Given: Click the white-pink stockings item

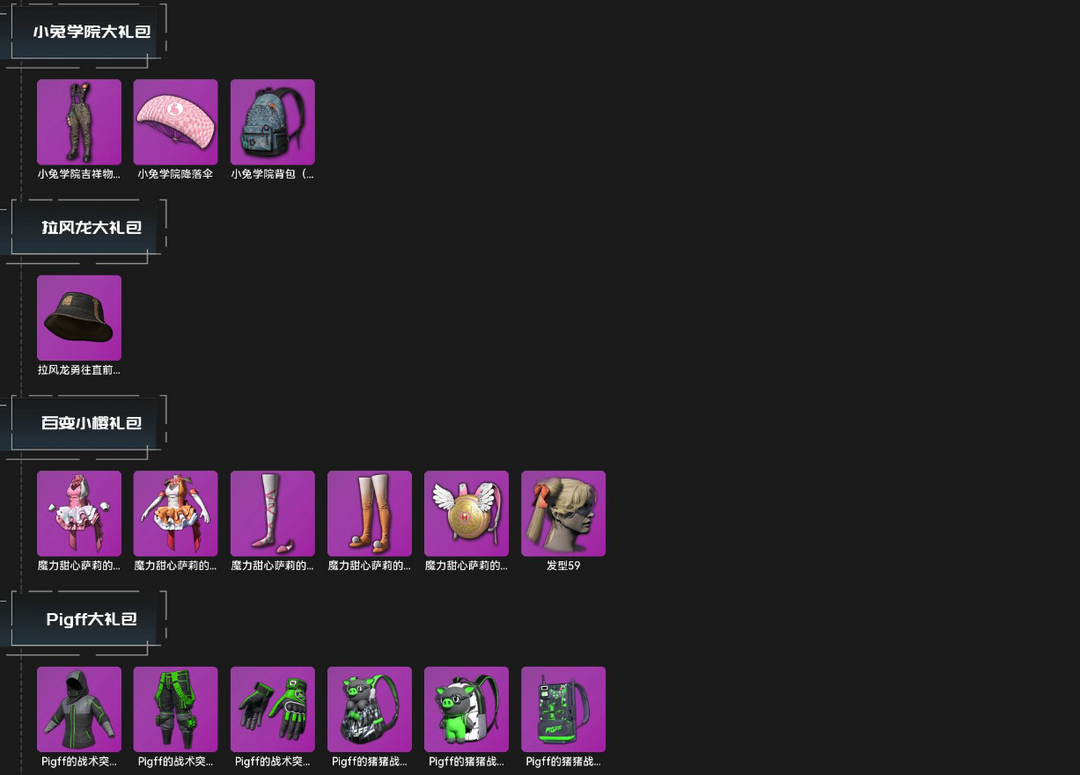Looking at the screenshot, I should [x=273, y=513].
